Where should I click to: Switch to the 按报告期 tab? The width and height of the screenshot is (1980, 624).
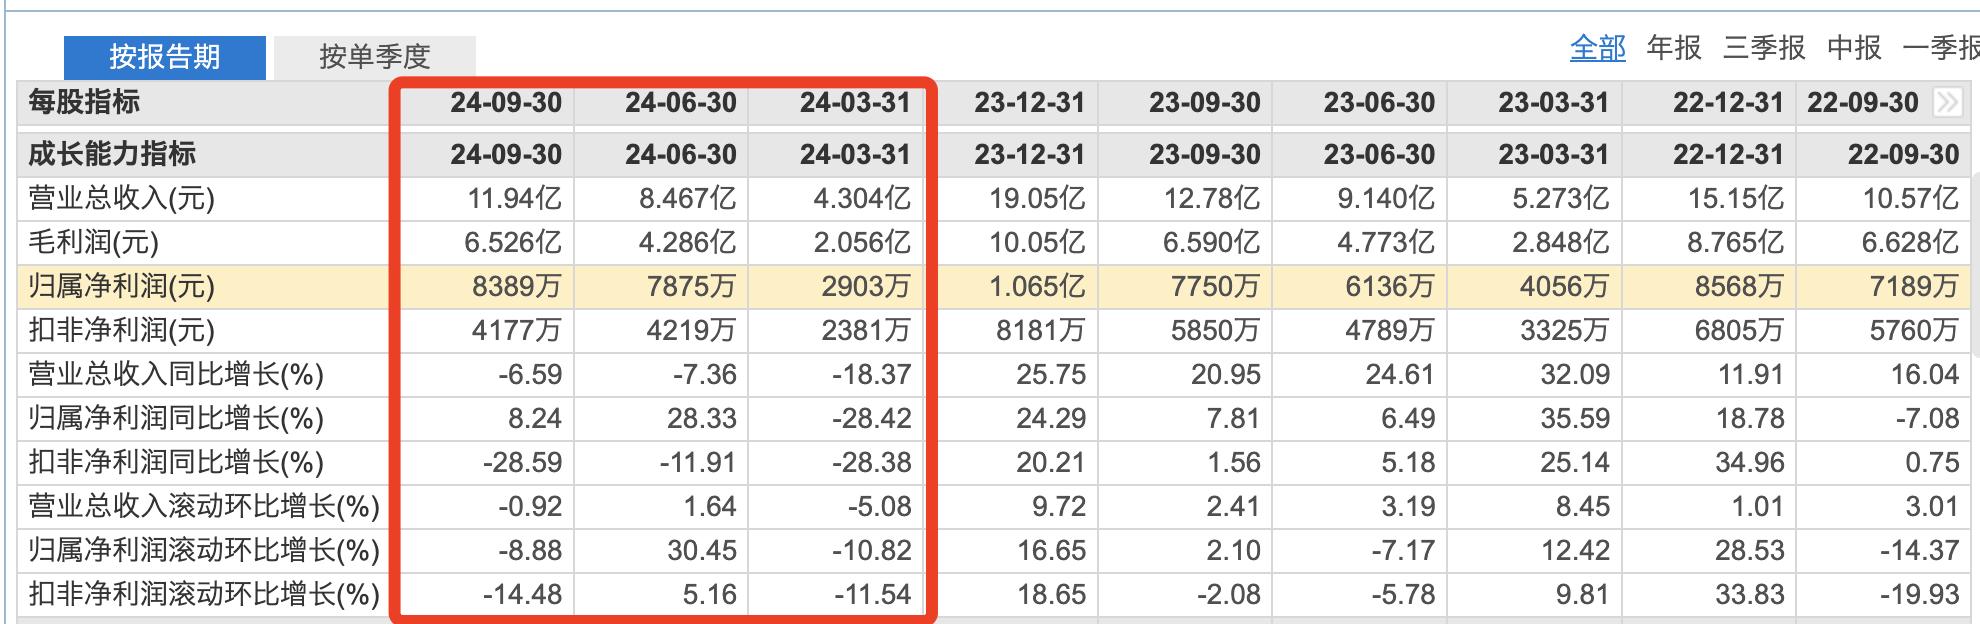(x=165, y=57)
